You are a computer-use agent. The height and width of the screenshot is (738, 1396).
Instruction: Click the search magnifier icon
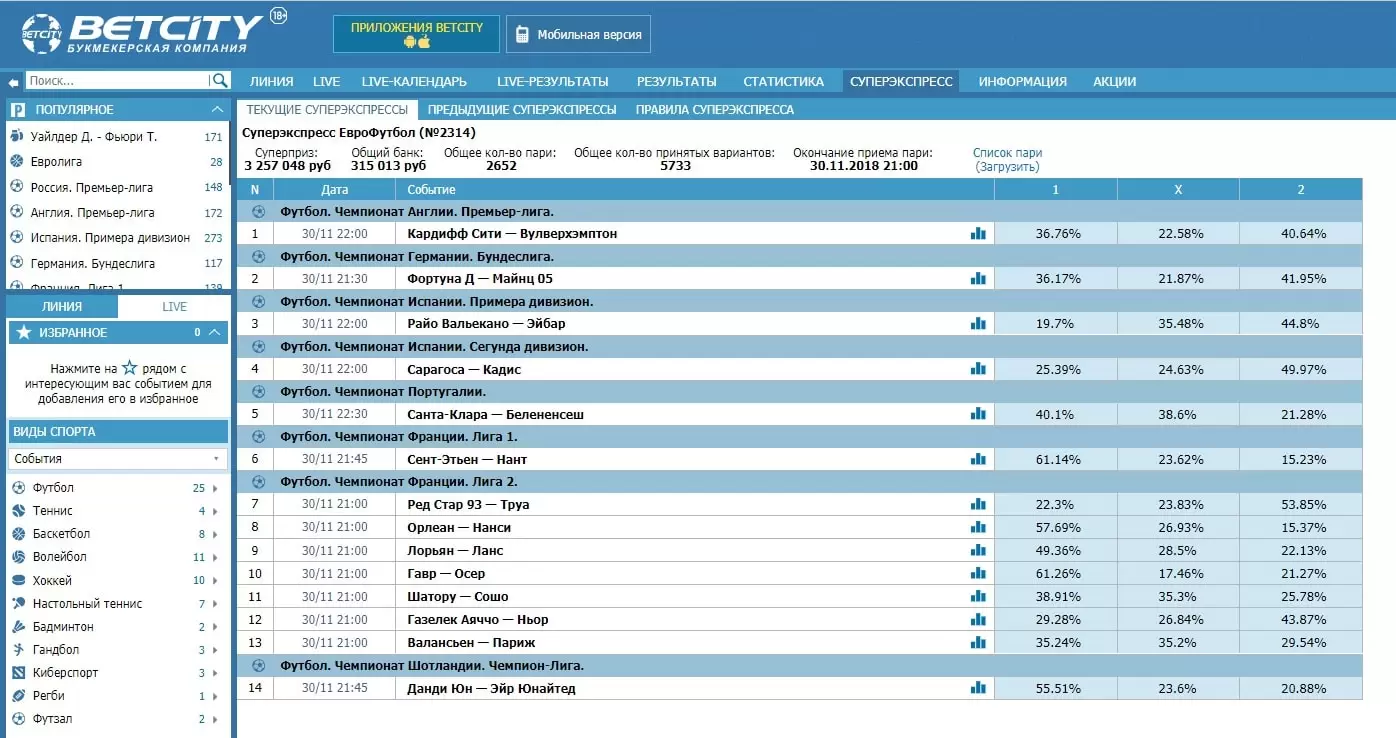click(x=219, y=81)
